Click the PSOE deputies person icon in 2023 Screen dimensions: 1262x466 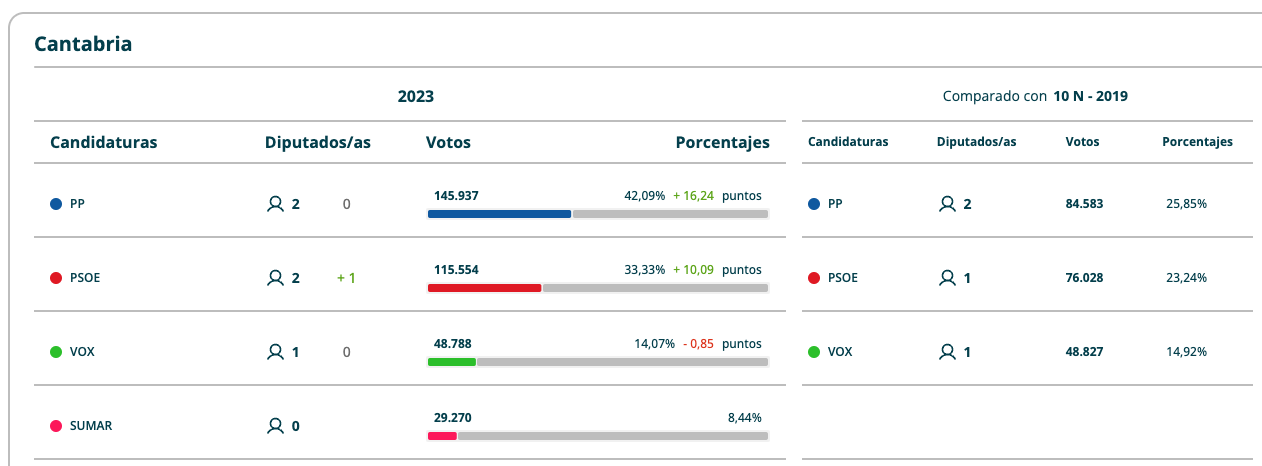tap(275, 278)
